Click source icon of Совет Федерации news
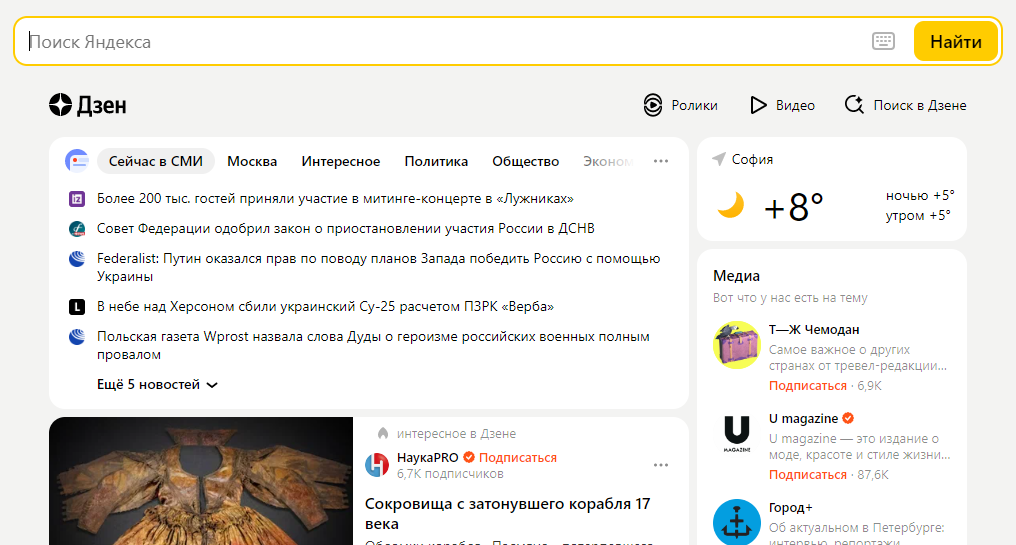This screenshot has height=545, width=1016. tap(77, 229)
